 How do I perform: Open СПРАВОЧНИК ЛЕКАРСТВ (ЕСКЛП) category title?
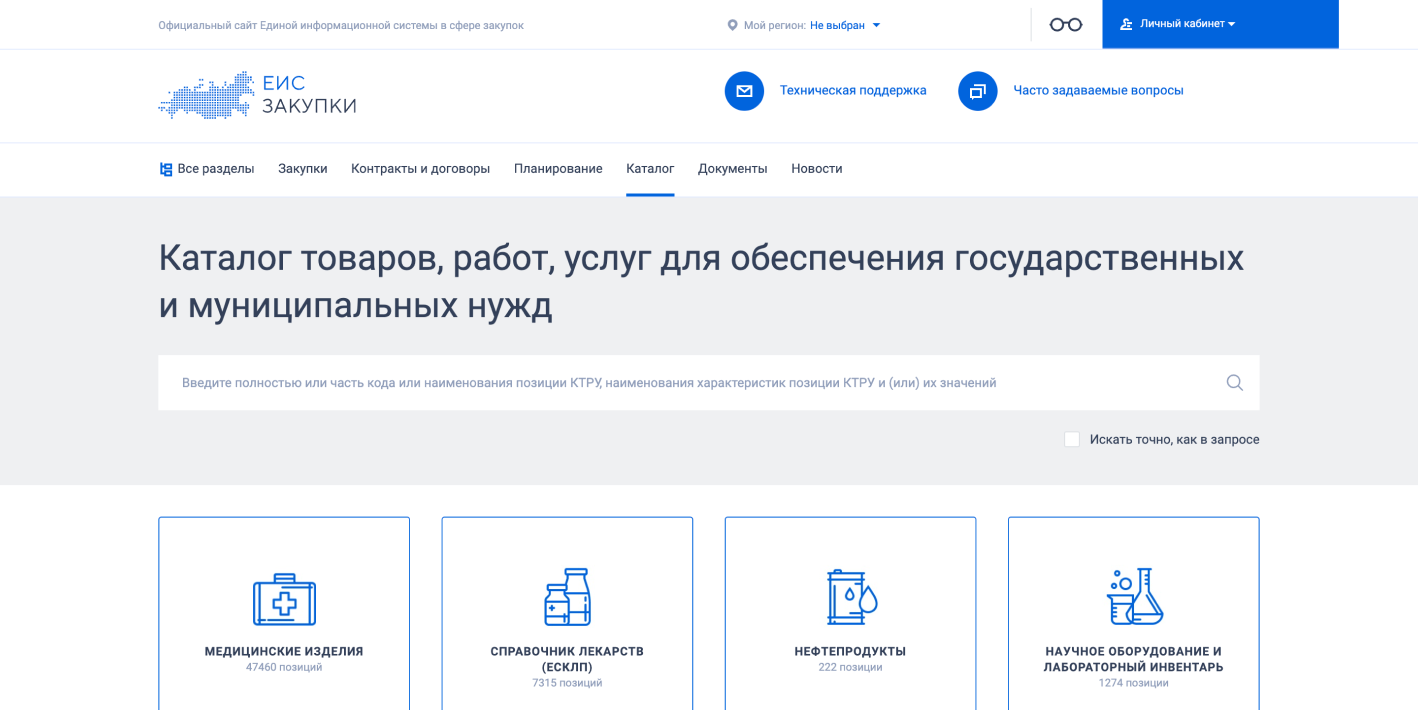(567, 659)
